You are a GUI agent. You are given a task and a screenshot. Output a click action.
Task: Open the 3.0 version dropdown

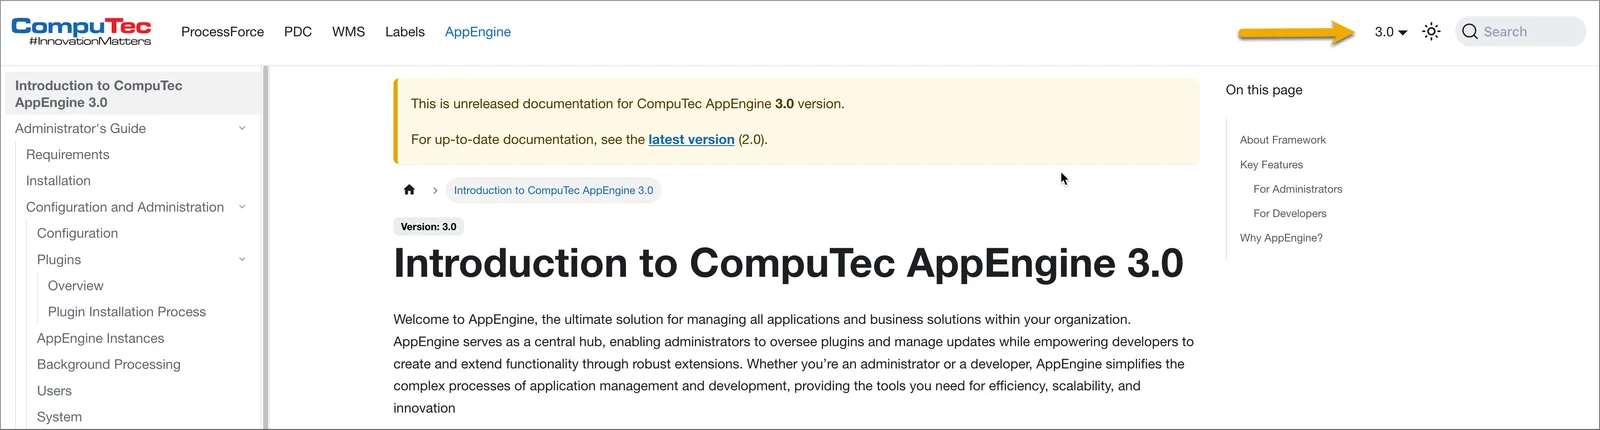click(x=1391, y=32)
